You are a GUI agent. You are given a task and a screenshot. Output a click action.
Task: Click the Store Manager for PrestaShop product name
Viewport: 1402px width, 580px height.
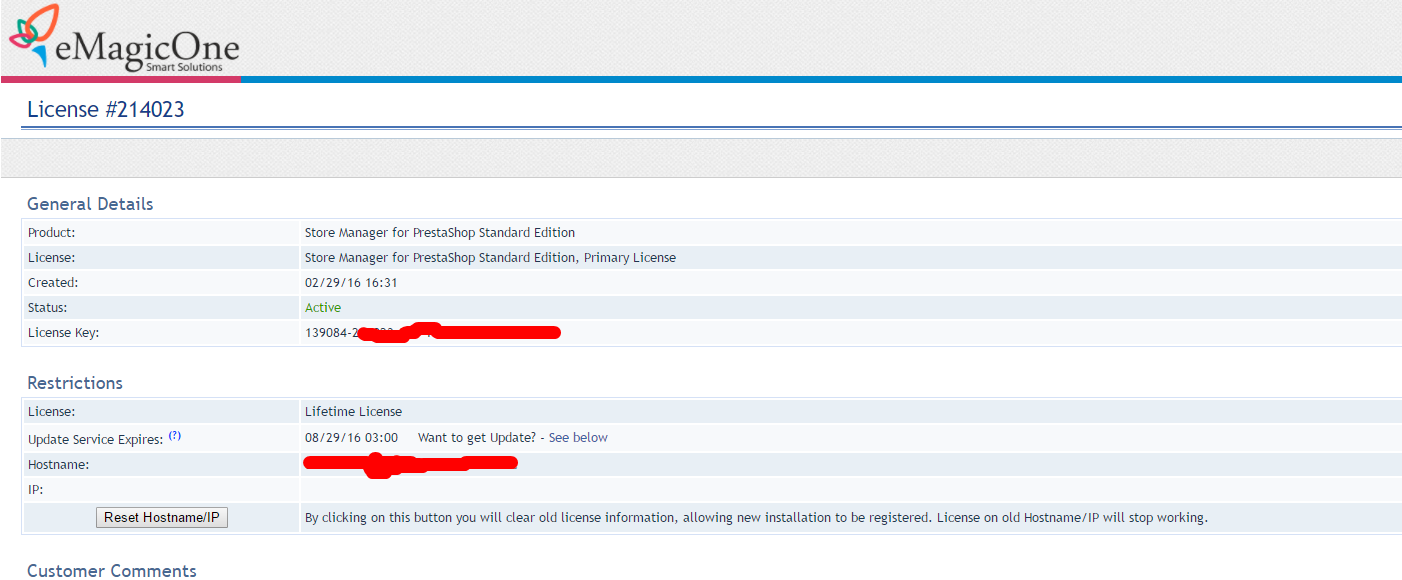pyautogui.click(x=439, y=233)
